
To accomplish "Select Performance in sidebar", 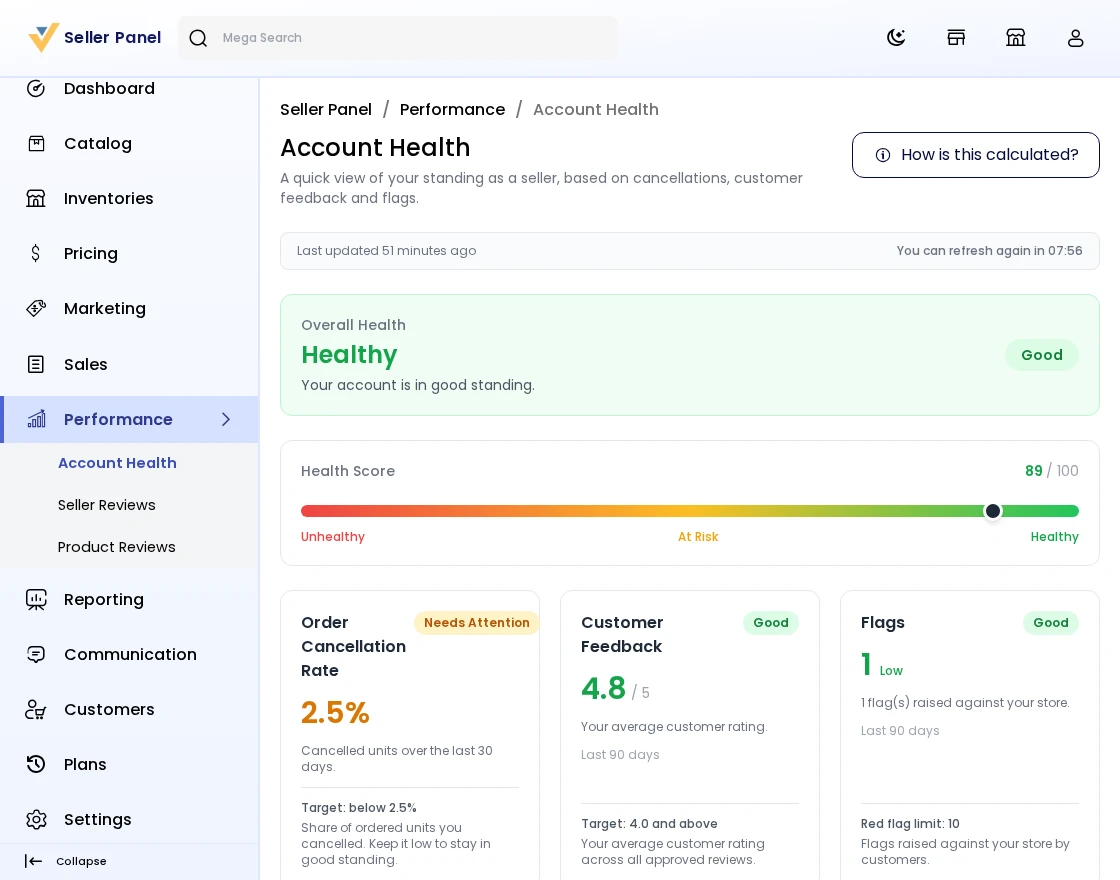I will 129,419.
